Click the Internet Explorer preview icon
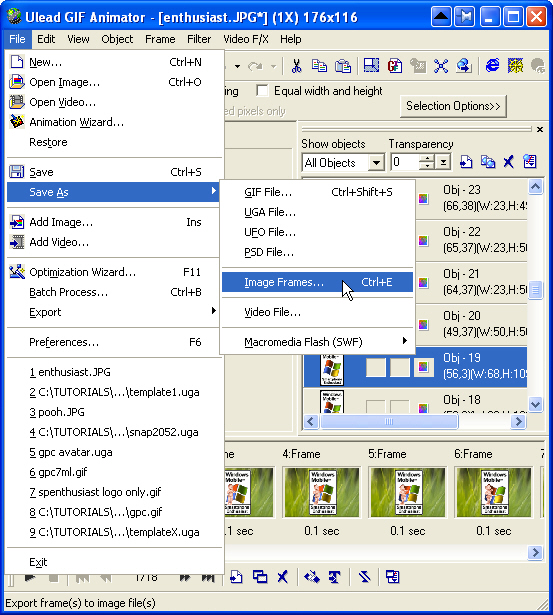553x615 pixels. [x=492, y=65]
